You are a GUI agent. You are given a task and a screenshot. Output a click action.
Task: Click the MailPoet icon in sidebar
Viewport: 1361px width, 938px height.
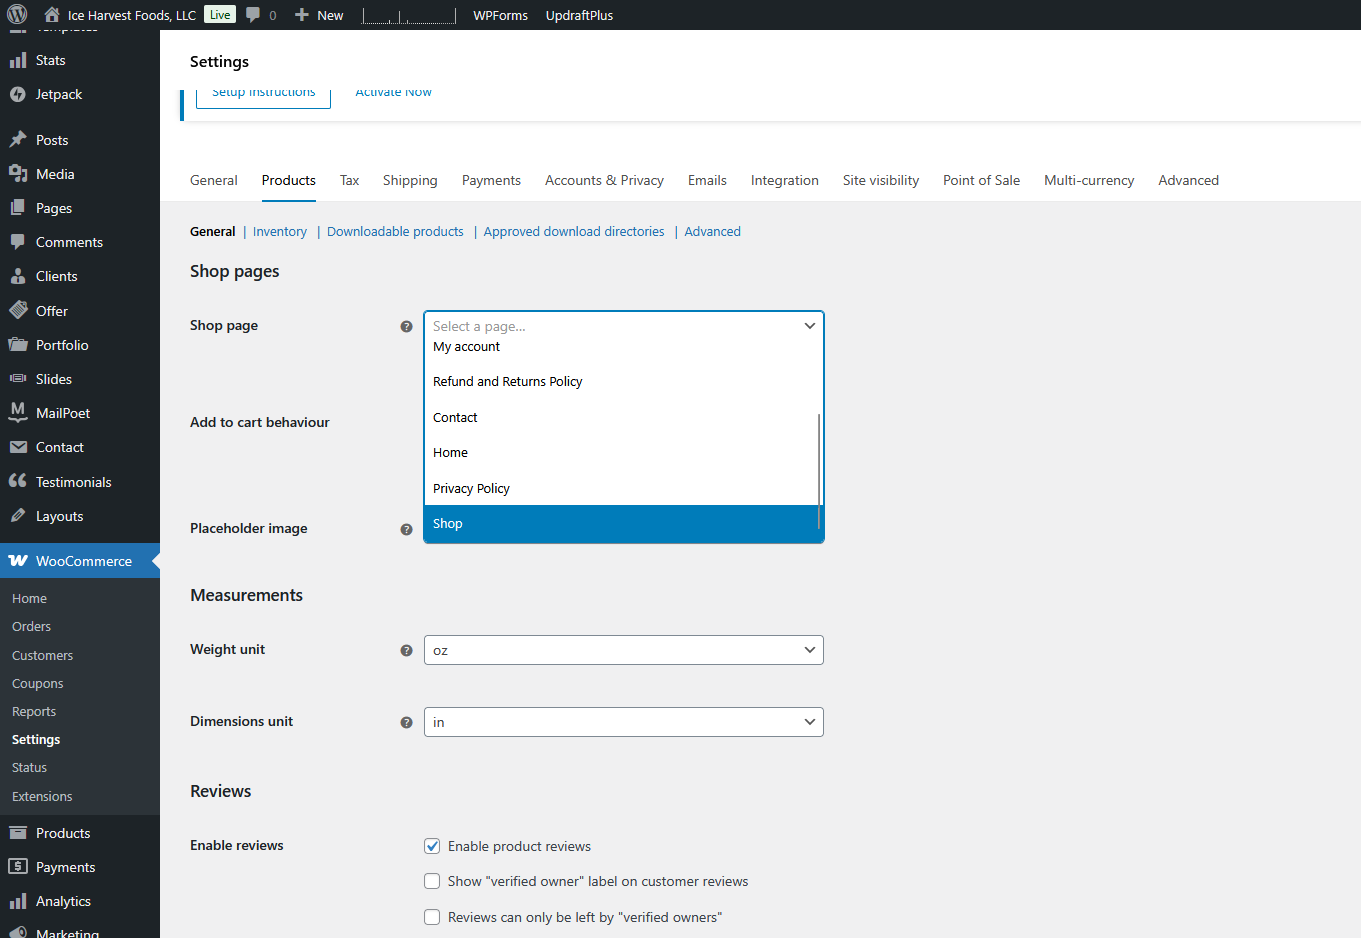click(18, 413)
